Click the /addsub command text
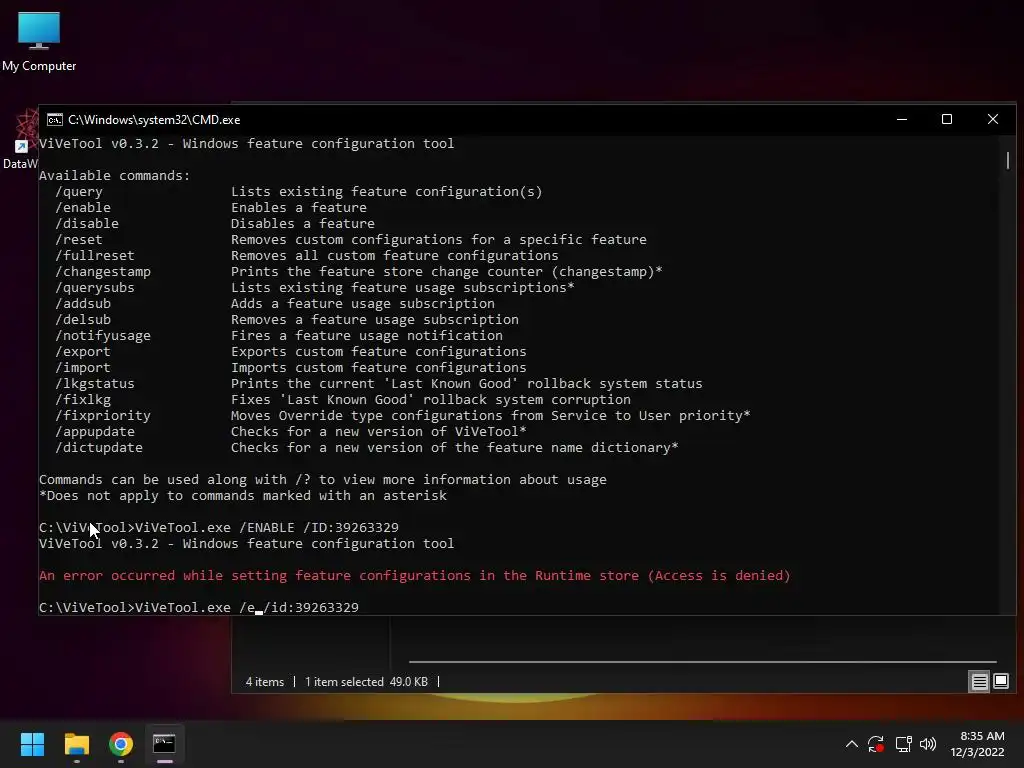1024x768 pixels. [x=83, y=304]
